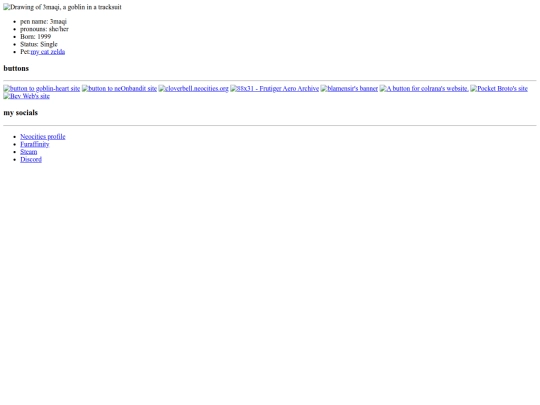Click the goblin-heart site button image

click(42, 89)
